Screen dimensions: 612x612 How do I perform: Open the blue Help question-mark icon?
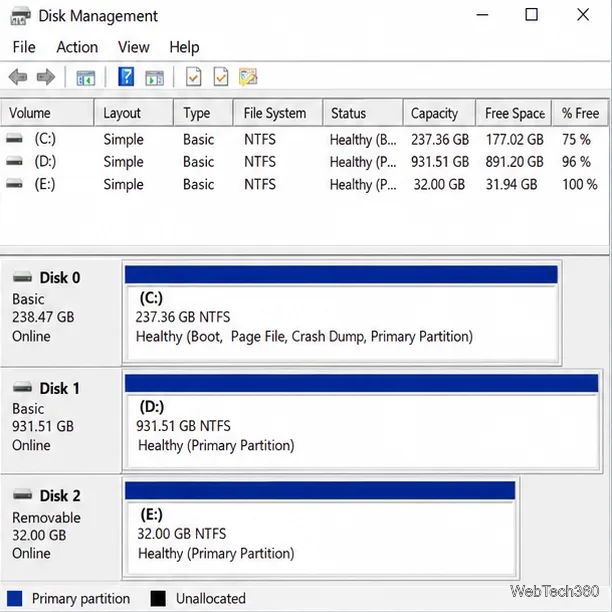pyautogui.click(x=126, y=76)
